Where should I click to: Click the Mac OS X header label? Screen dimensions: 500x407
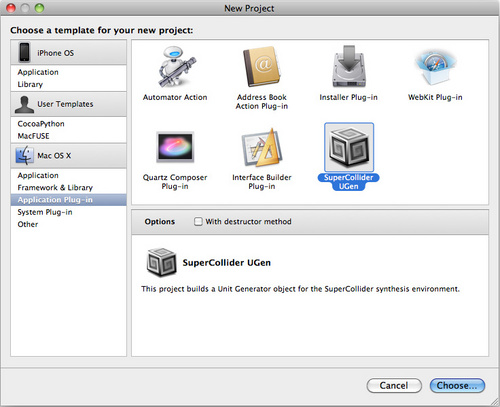pyautogui.click(x=54, y=156)
